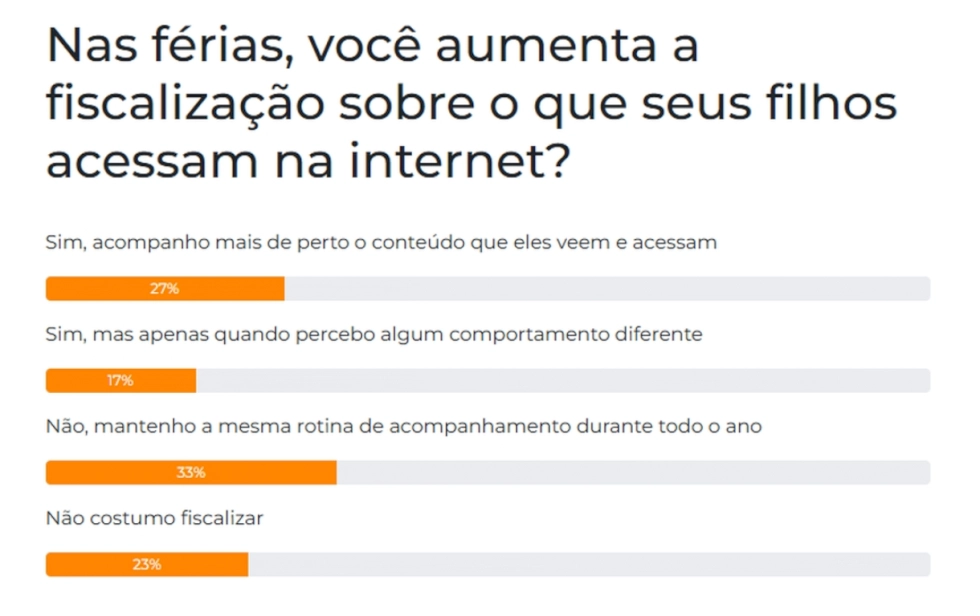The width and height of the screenshot is (980, 616).
Task: Select option "Não costumo fiscalizar"
Action: (154, 519)
